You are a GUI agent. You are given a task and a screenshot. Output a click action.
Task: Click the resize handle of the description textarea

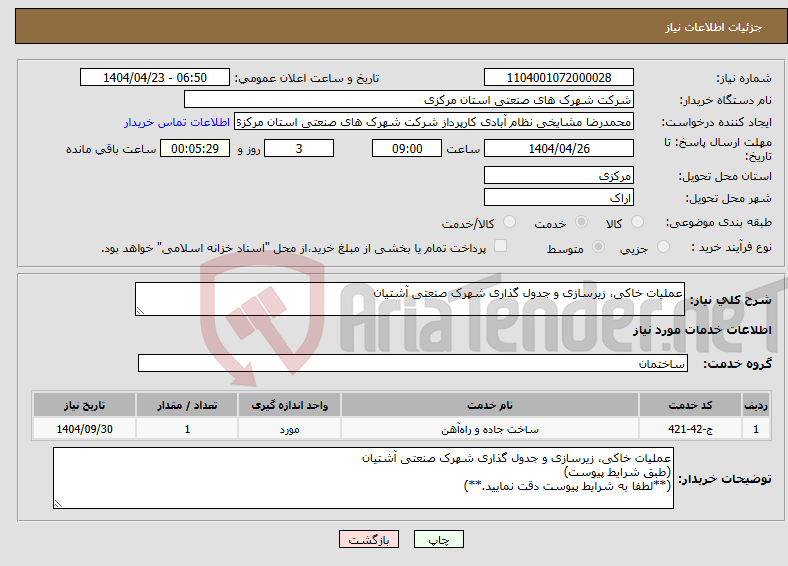click(140, 311)
